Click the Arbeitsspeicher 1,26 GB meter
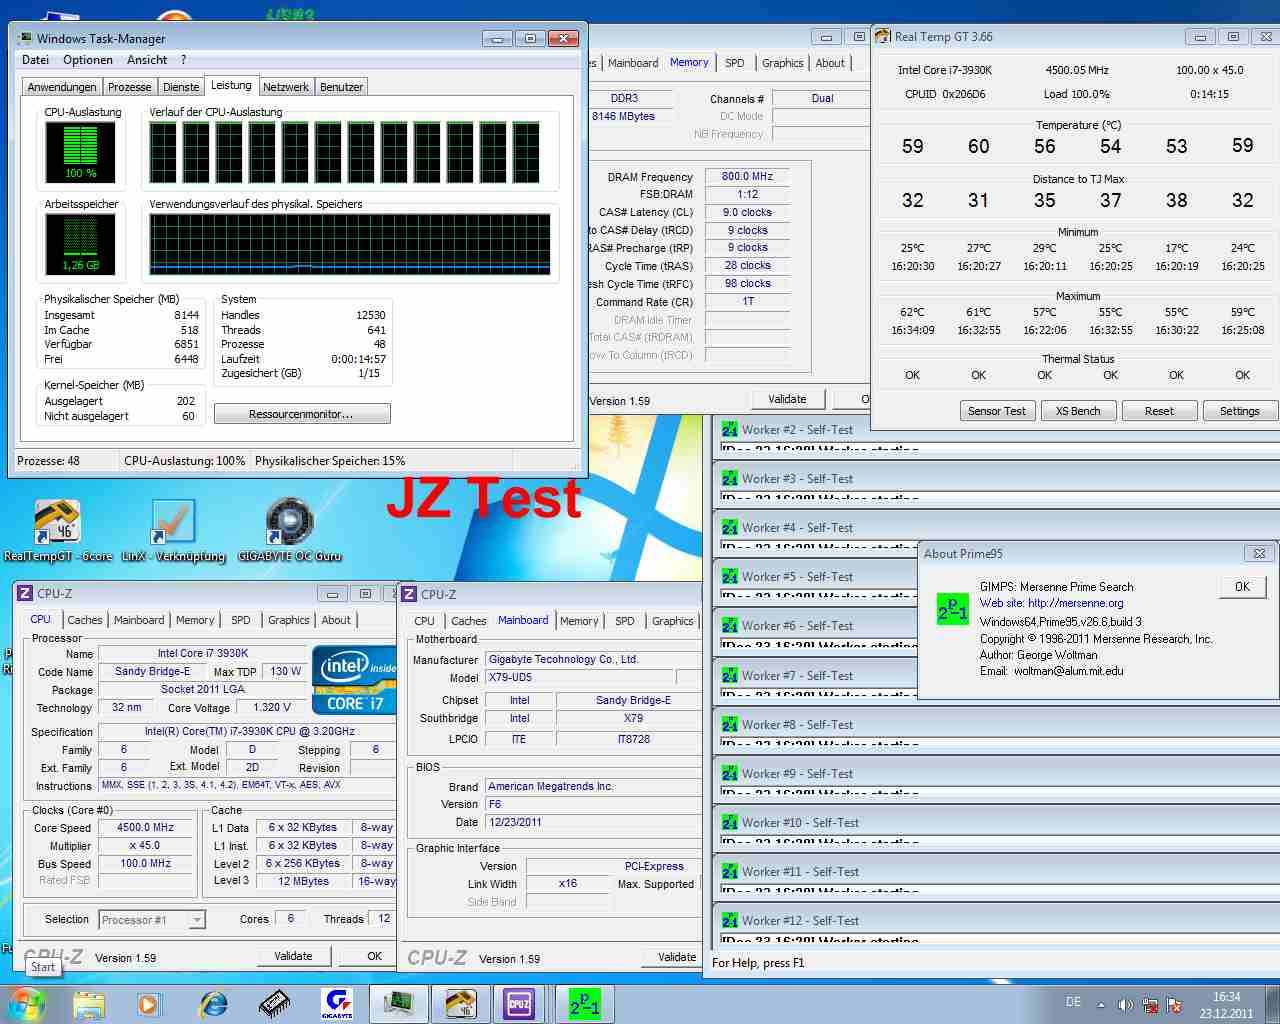 tap(80, 244)
